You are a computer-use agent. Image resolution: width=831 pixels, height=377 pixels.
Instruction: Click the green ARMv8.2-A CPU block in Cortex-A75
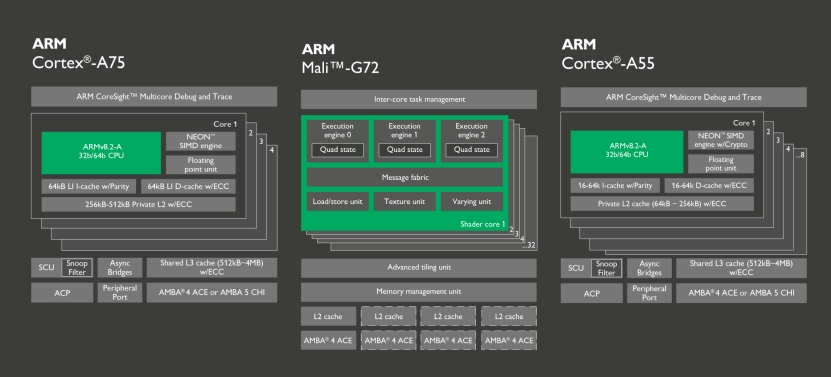pos(101,153)
